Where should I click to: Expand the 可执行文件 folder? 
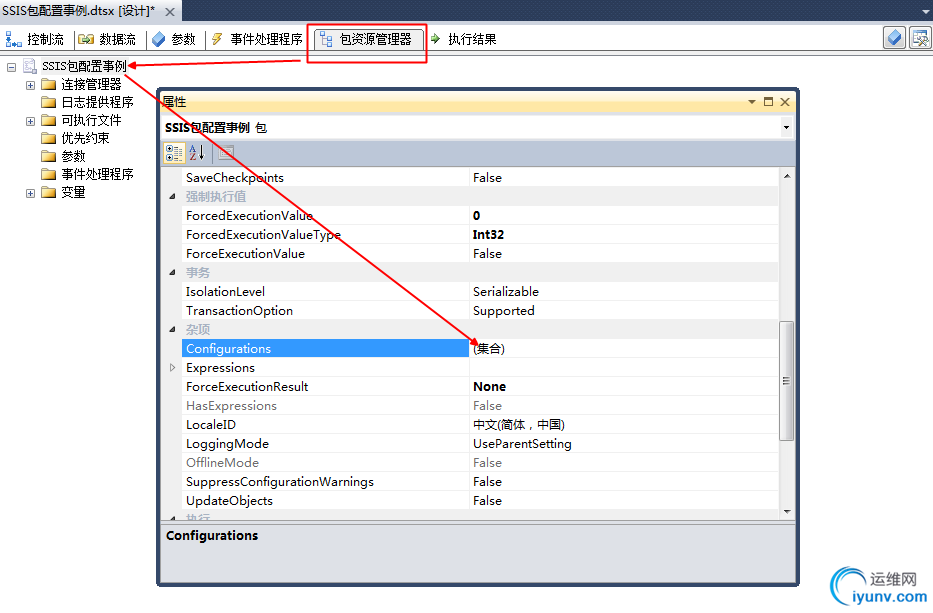tap(30, 121)
